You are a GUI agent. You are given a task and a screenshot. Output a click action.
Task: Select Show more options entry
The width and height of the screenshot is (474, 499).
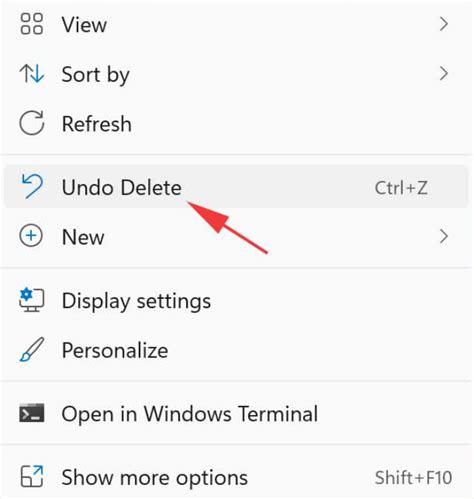pyautogui.click(x=236, y=477)
